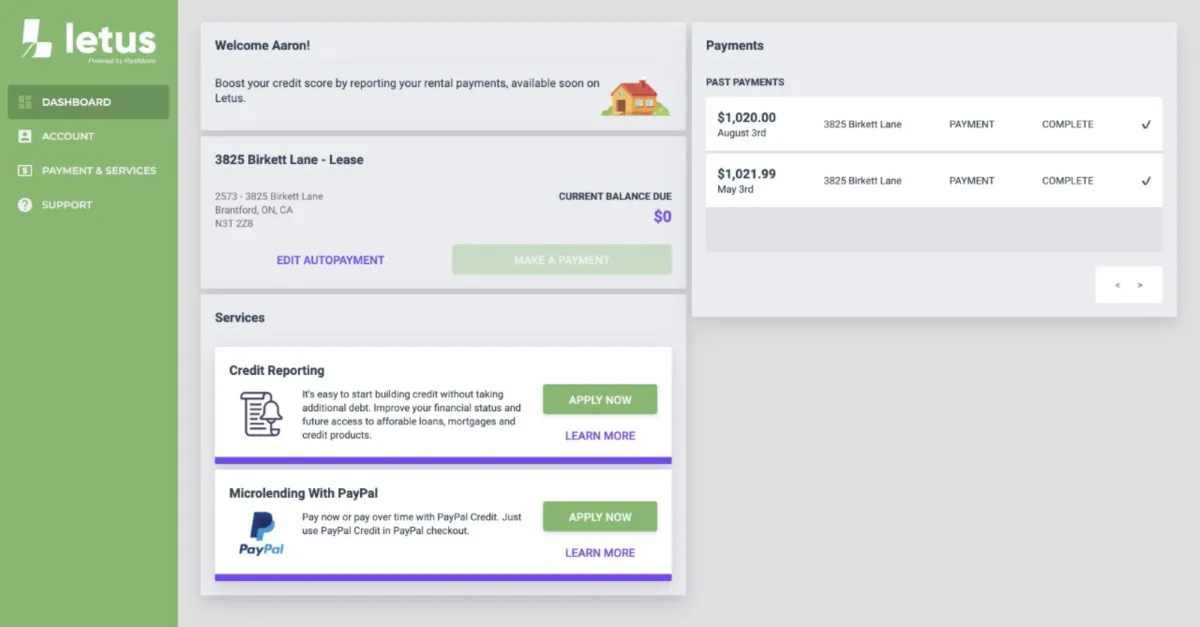The height and width of the screenshot is (627, 1200).
Task: Apply now for Credit Reporting
Action: click(600, 400)
